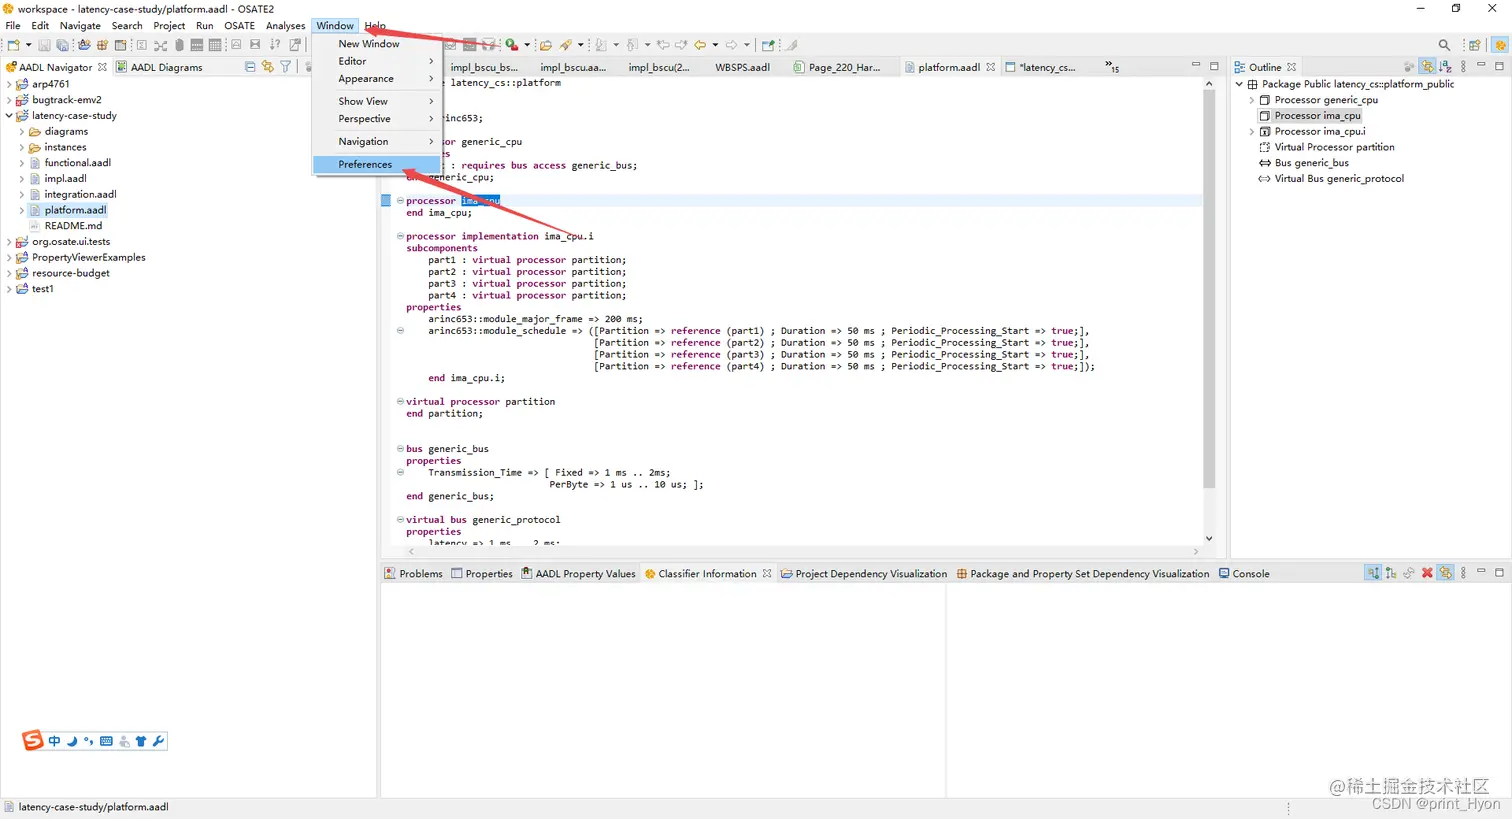Collapse the Package Public outline node
The image size is (1512, 819).
1239,84
